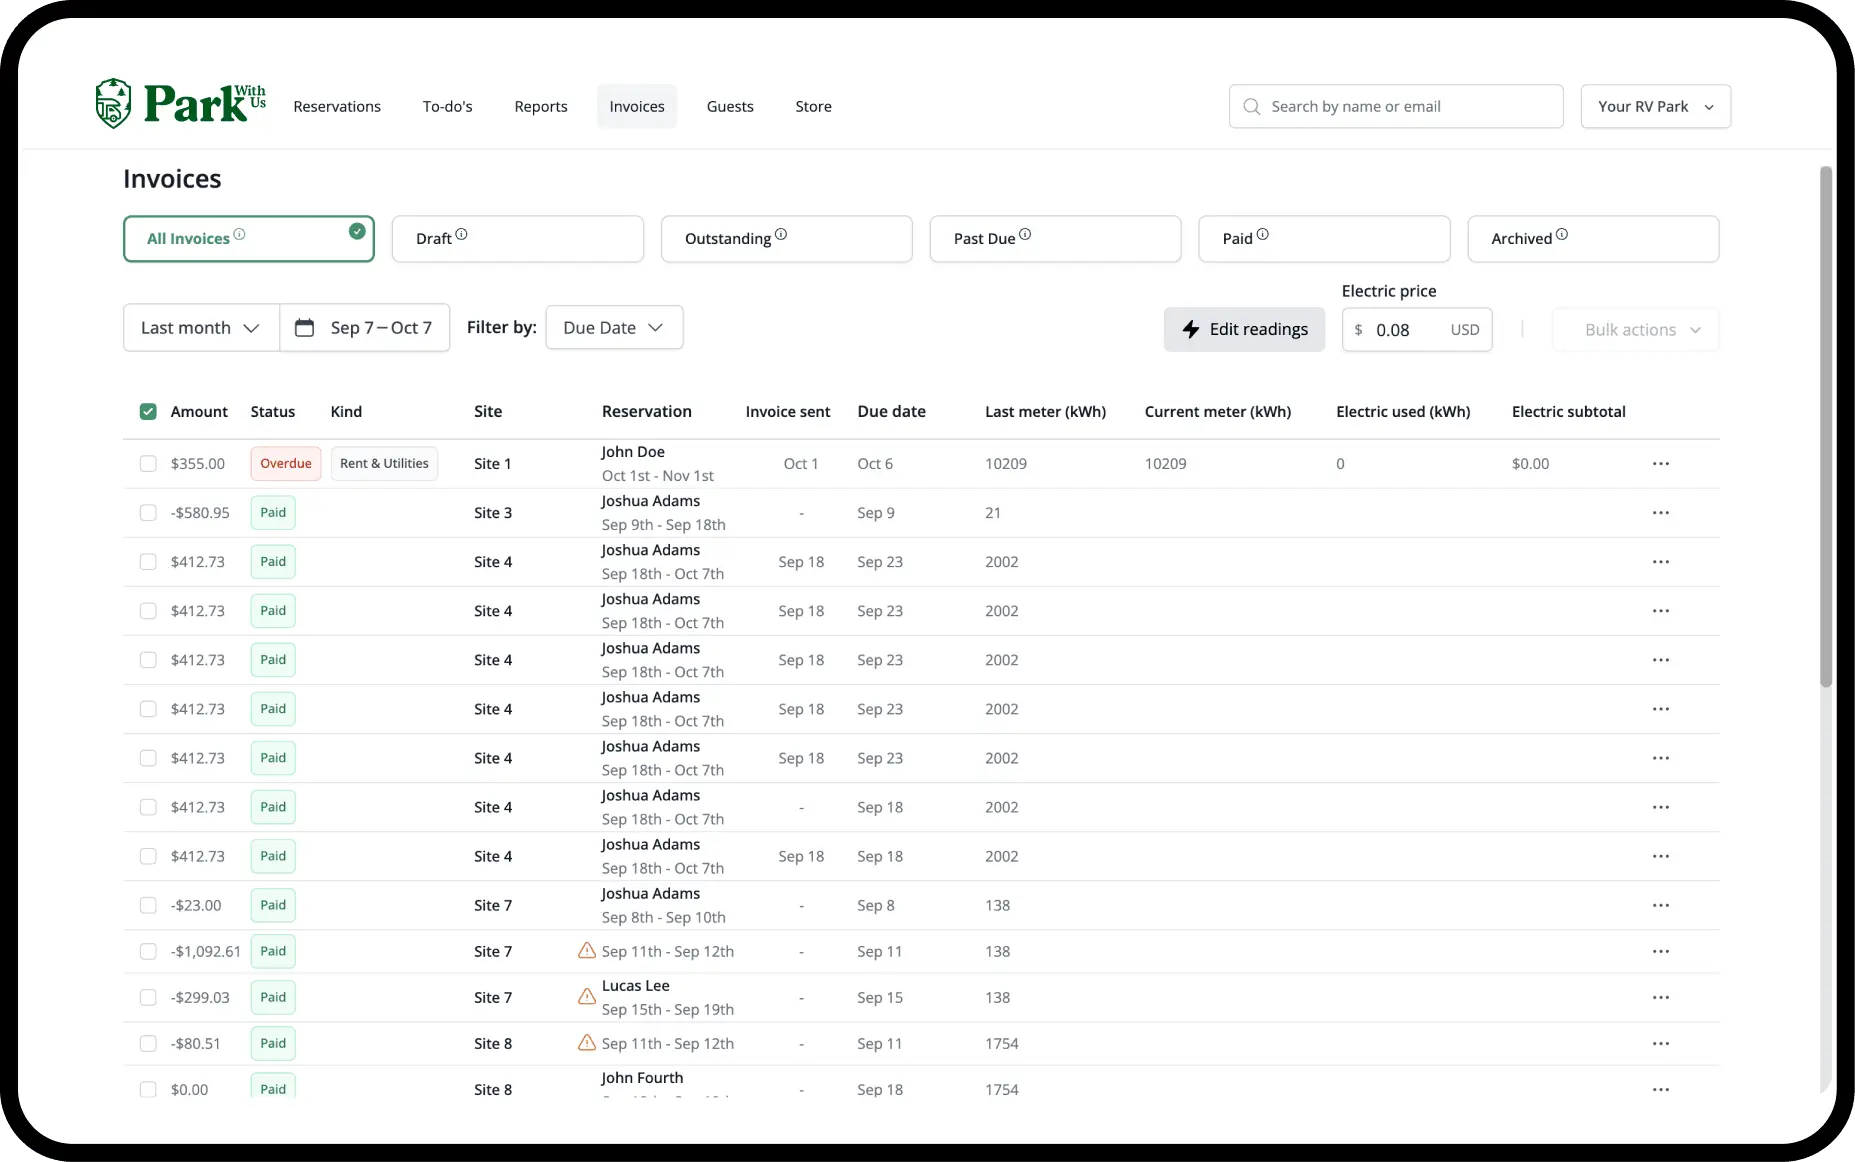
Task: Click warning icon on Lucas Lee reservation
Action: 587,997
